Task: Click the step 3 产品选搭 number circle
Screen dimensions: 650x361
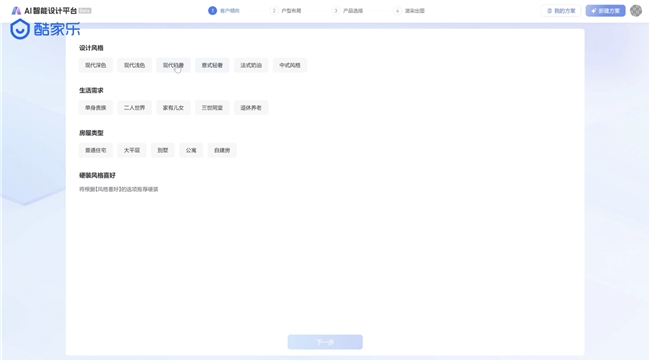Action: click(x=335, y=11)
